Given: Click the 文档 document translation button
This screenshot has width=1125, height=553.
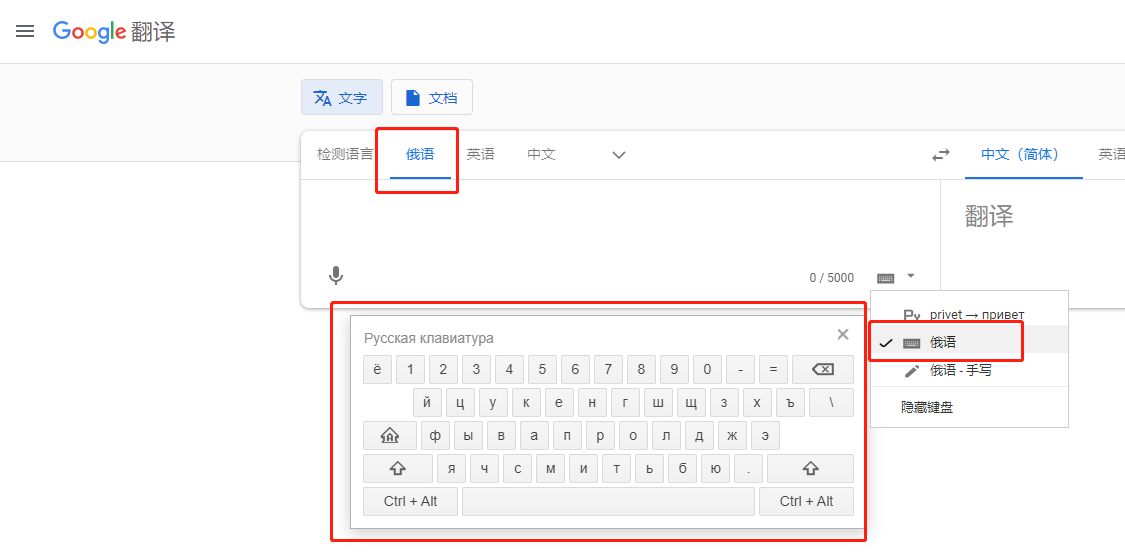Looking at the screenshot, I should pos(432,98).
